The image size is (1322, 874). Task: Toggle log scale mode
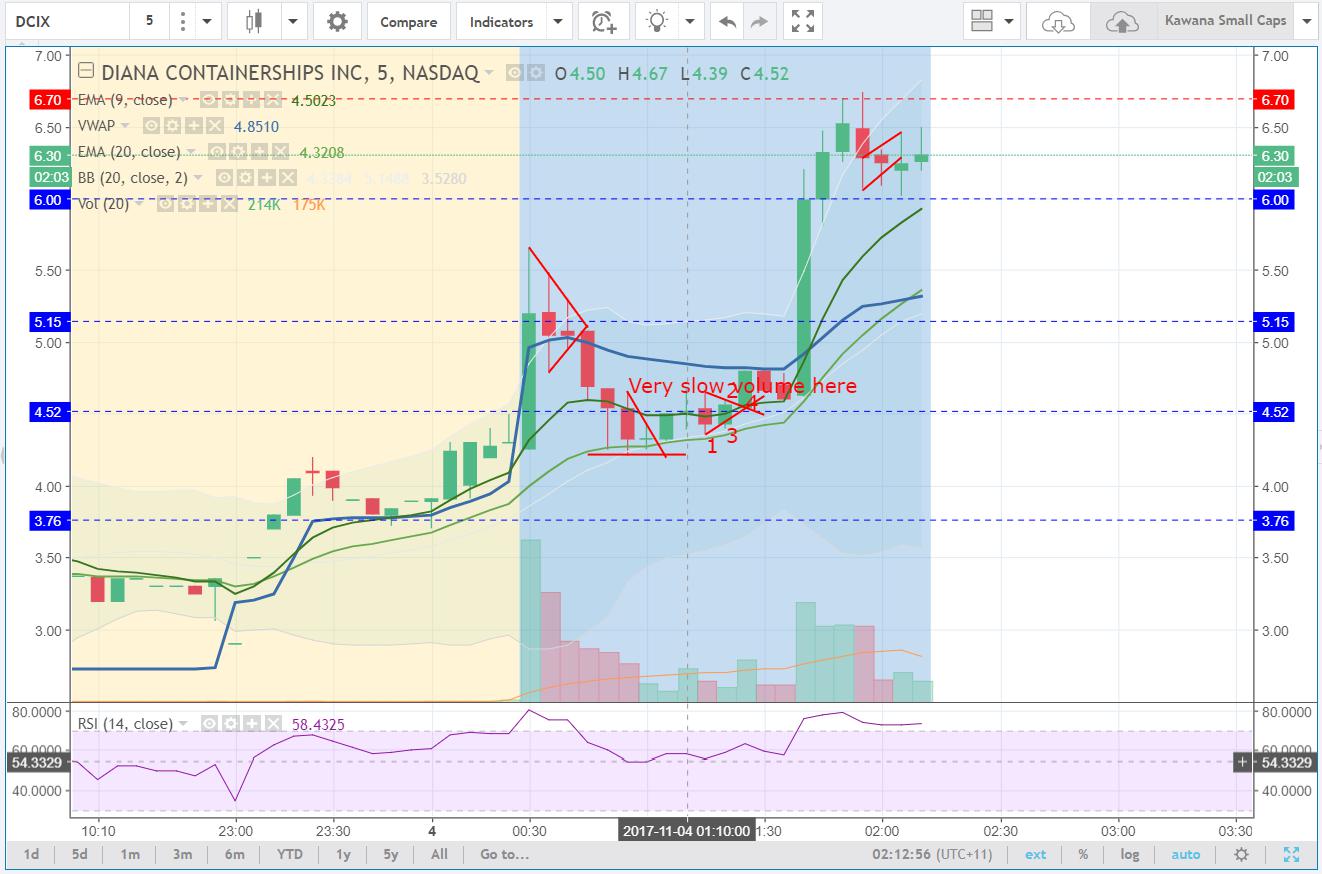(x=1129, y=855)
